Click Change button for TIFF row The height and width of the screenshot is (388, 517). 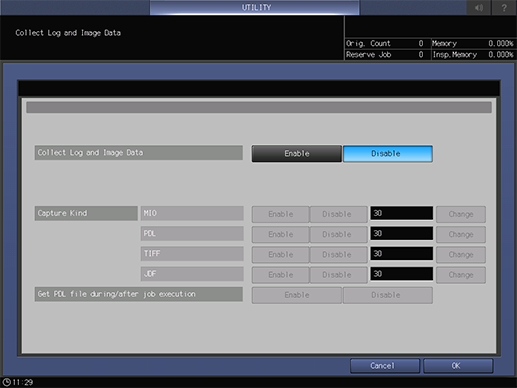click(x=461, y=255)
